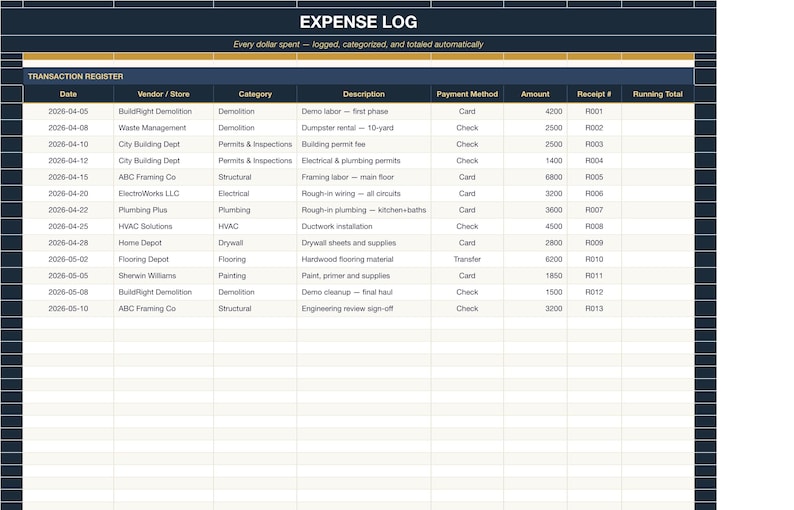Click the Waste Management vendor cell
Viewport: 794px width, 510px height.
click(x=164, y=128)
